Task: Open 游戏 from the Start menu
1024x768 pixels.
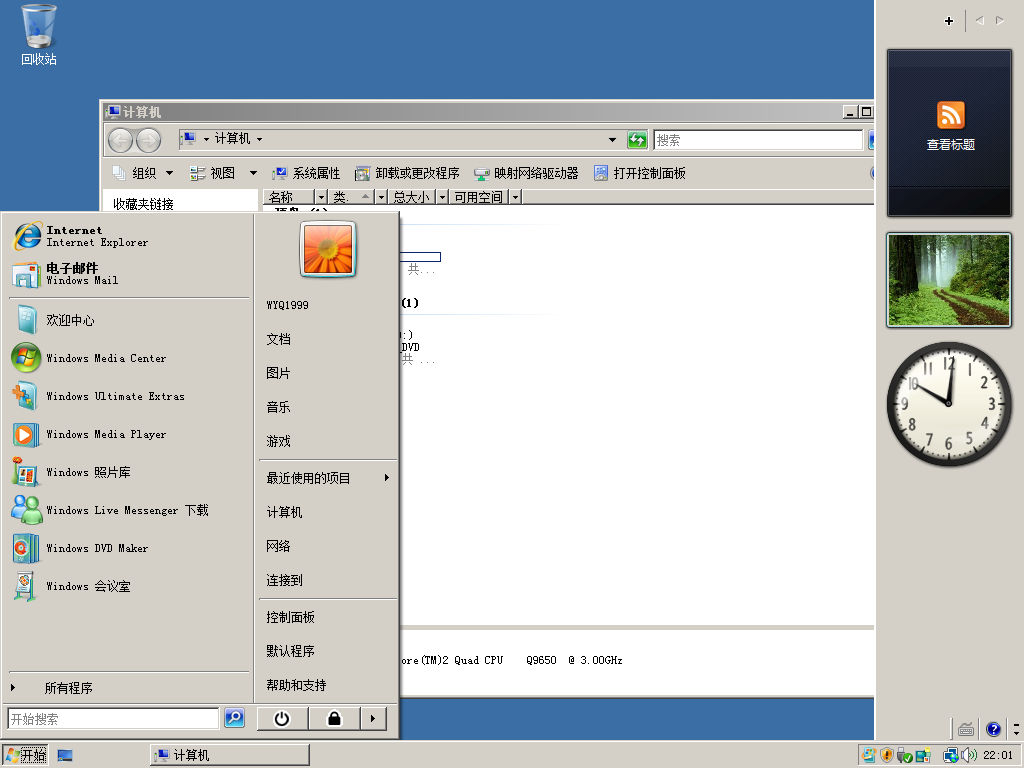Action: (328, 441)
